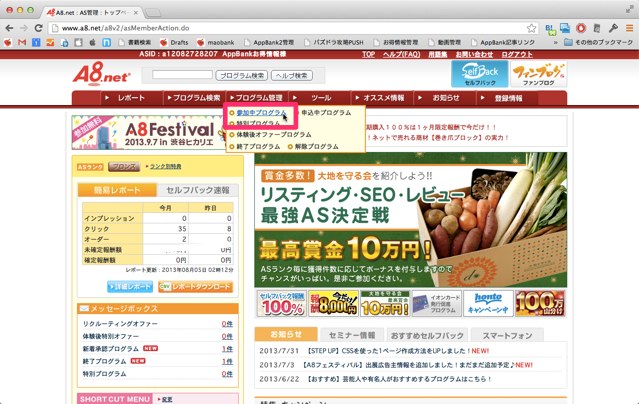Viewport: 639px width, 404px height.
Task: Click the 詳細レポート button
Action: click(x=130, y=287)
